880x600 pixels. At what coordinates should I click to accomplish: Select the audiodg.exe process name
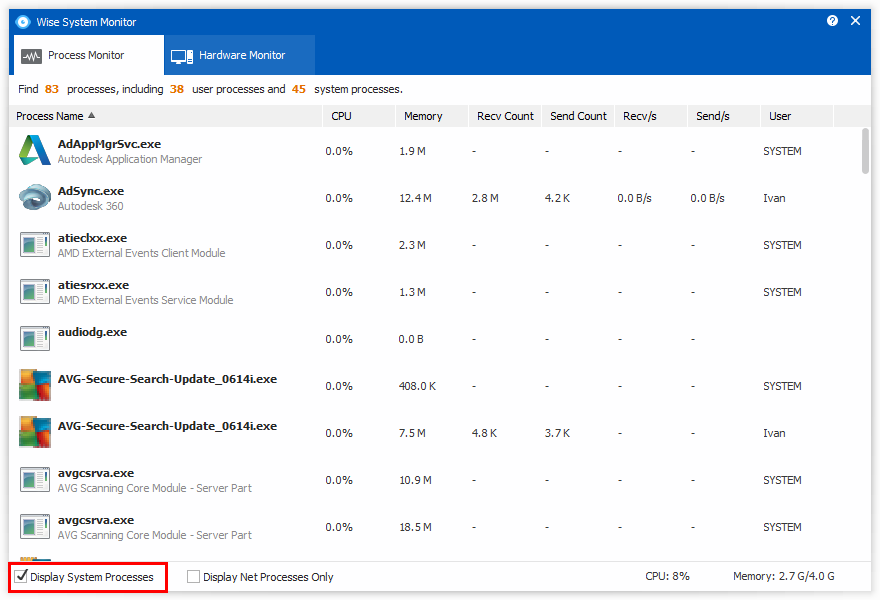[x=93, y=332]
